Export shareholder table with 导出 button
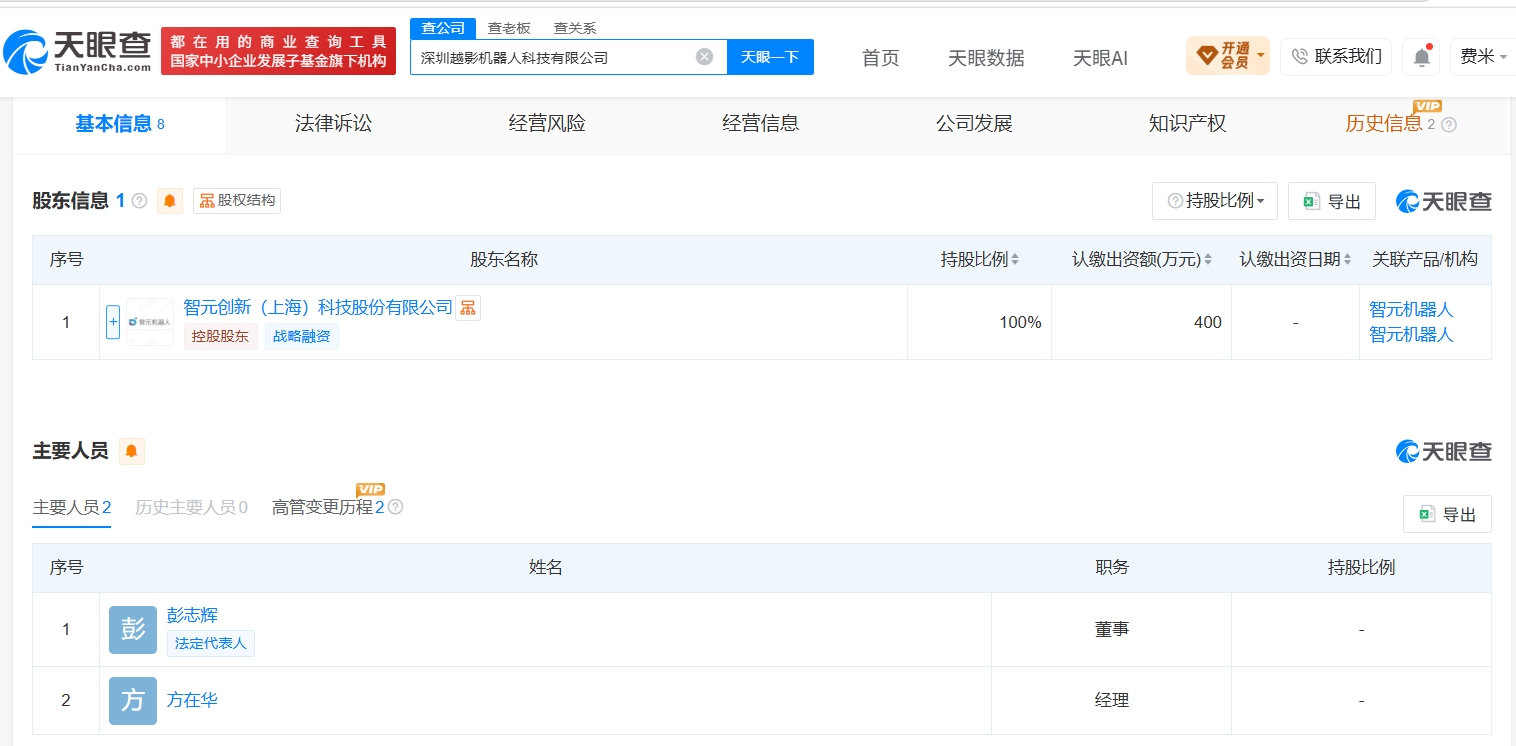Image resolution: width=1516 pixels, height=746 pixels. tap(1332, 201)
